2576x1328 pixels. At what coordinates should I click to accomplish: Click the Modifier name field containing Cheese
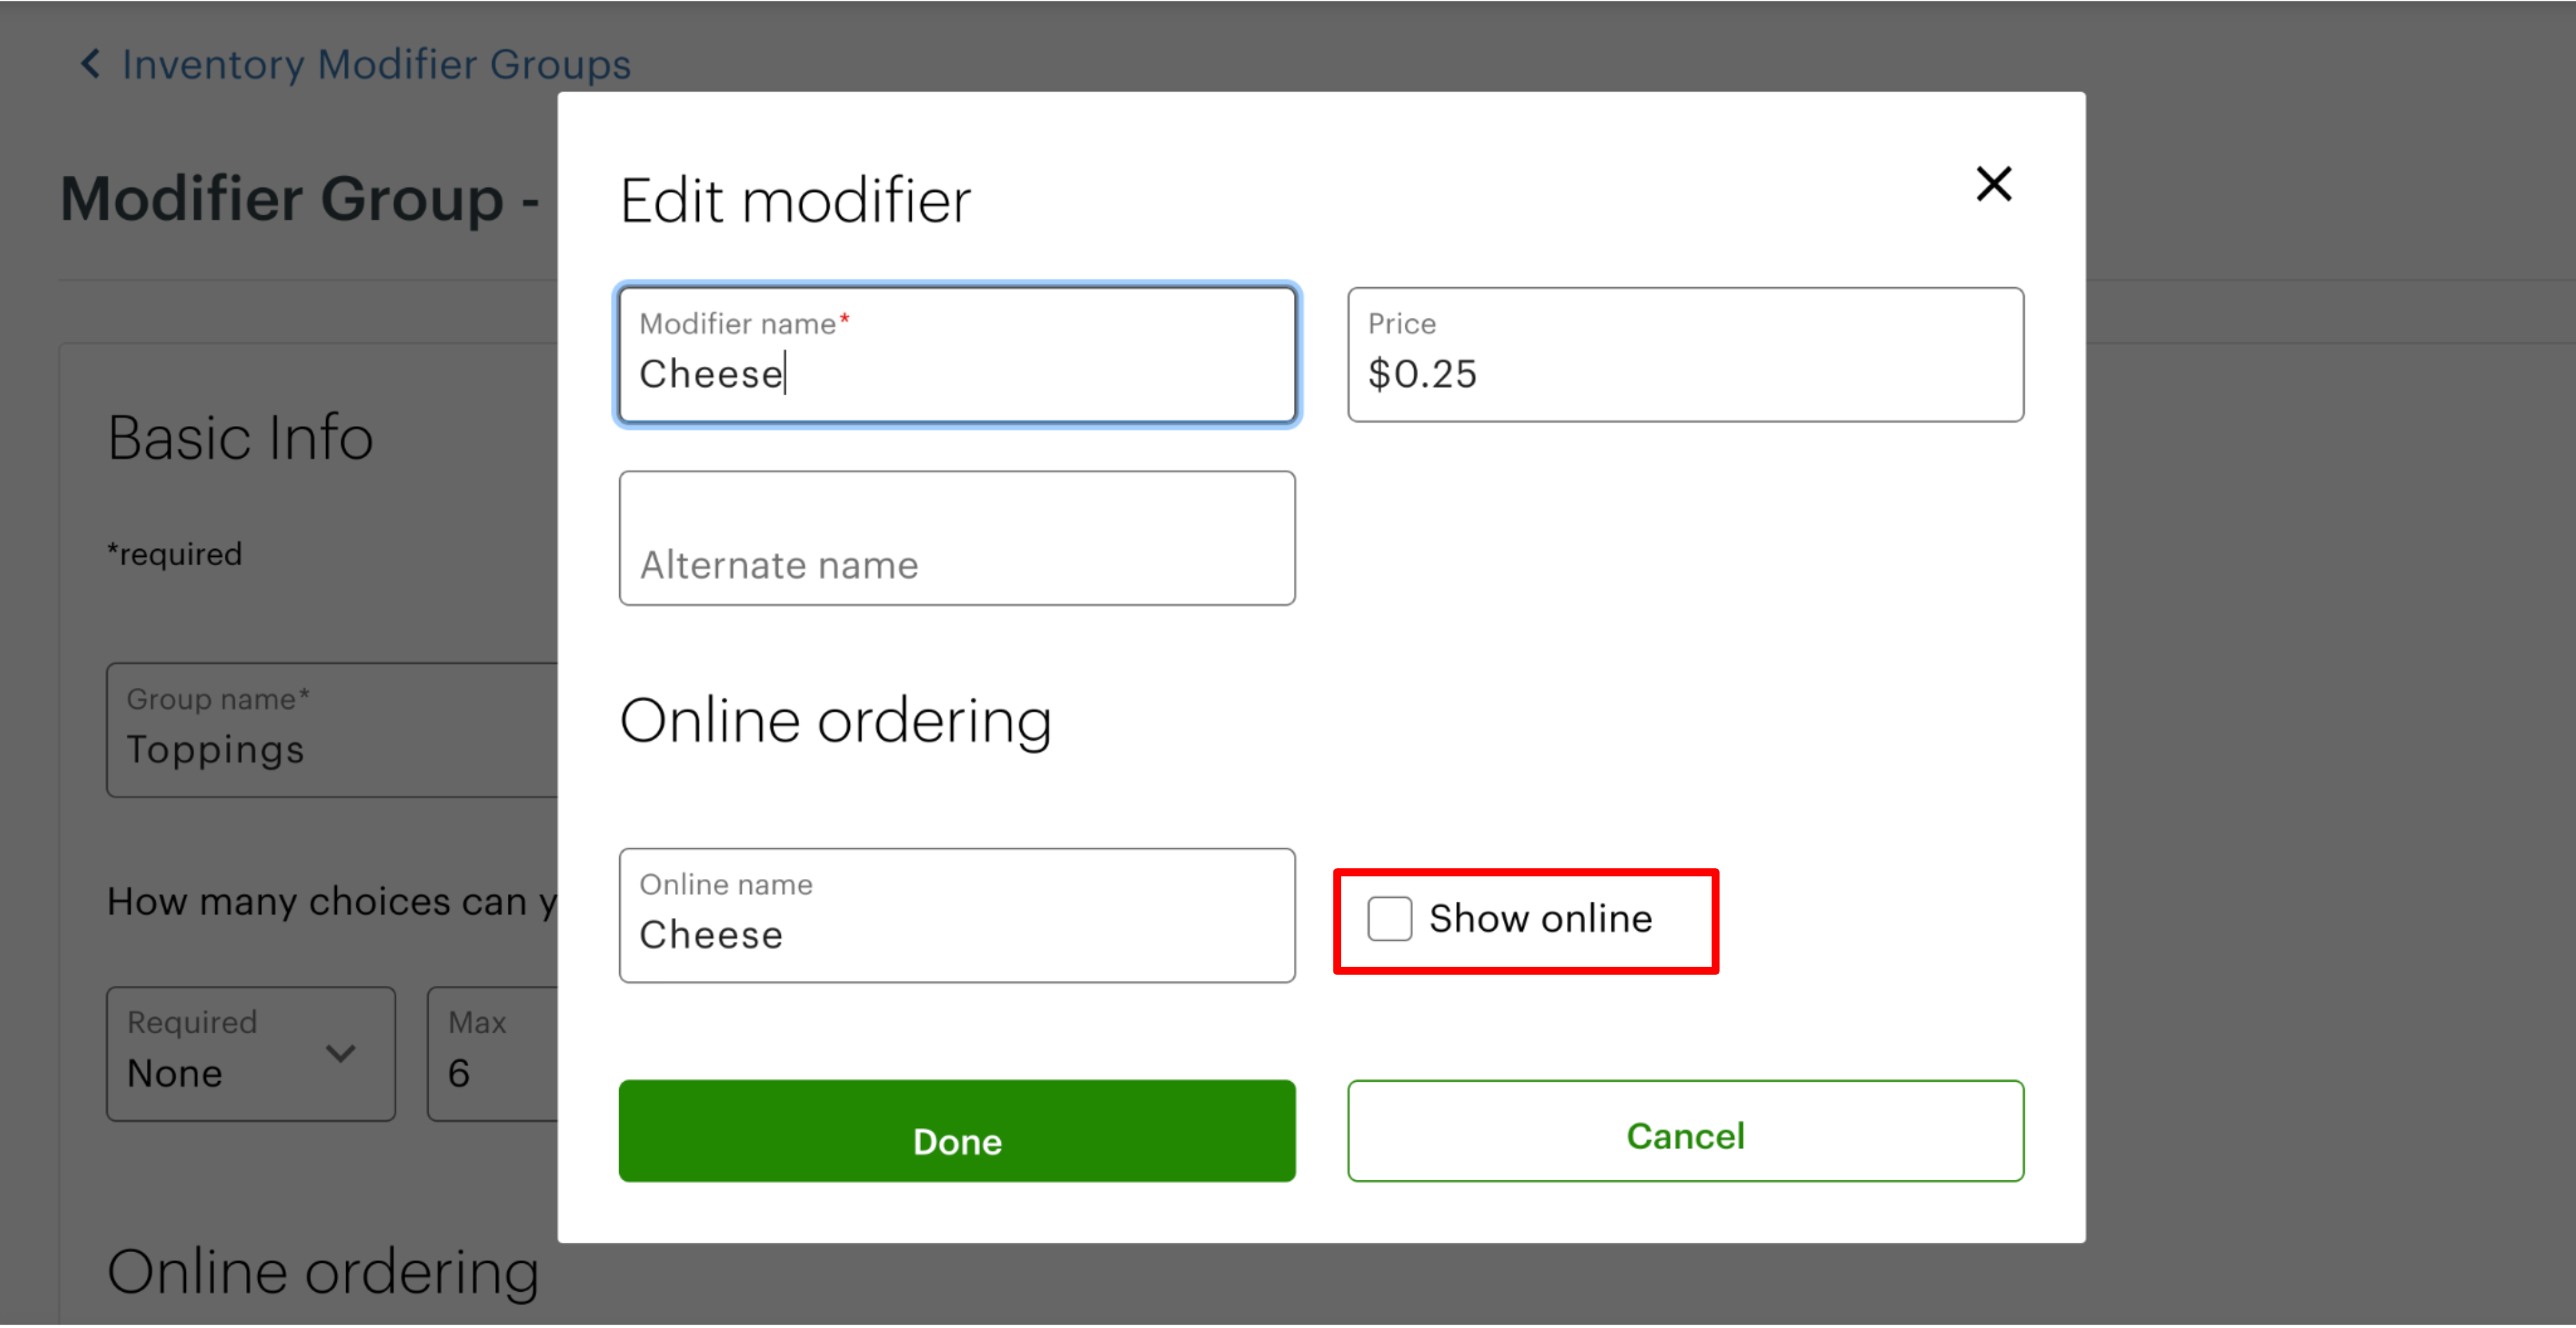click(x=957, y=355)
